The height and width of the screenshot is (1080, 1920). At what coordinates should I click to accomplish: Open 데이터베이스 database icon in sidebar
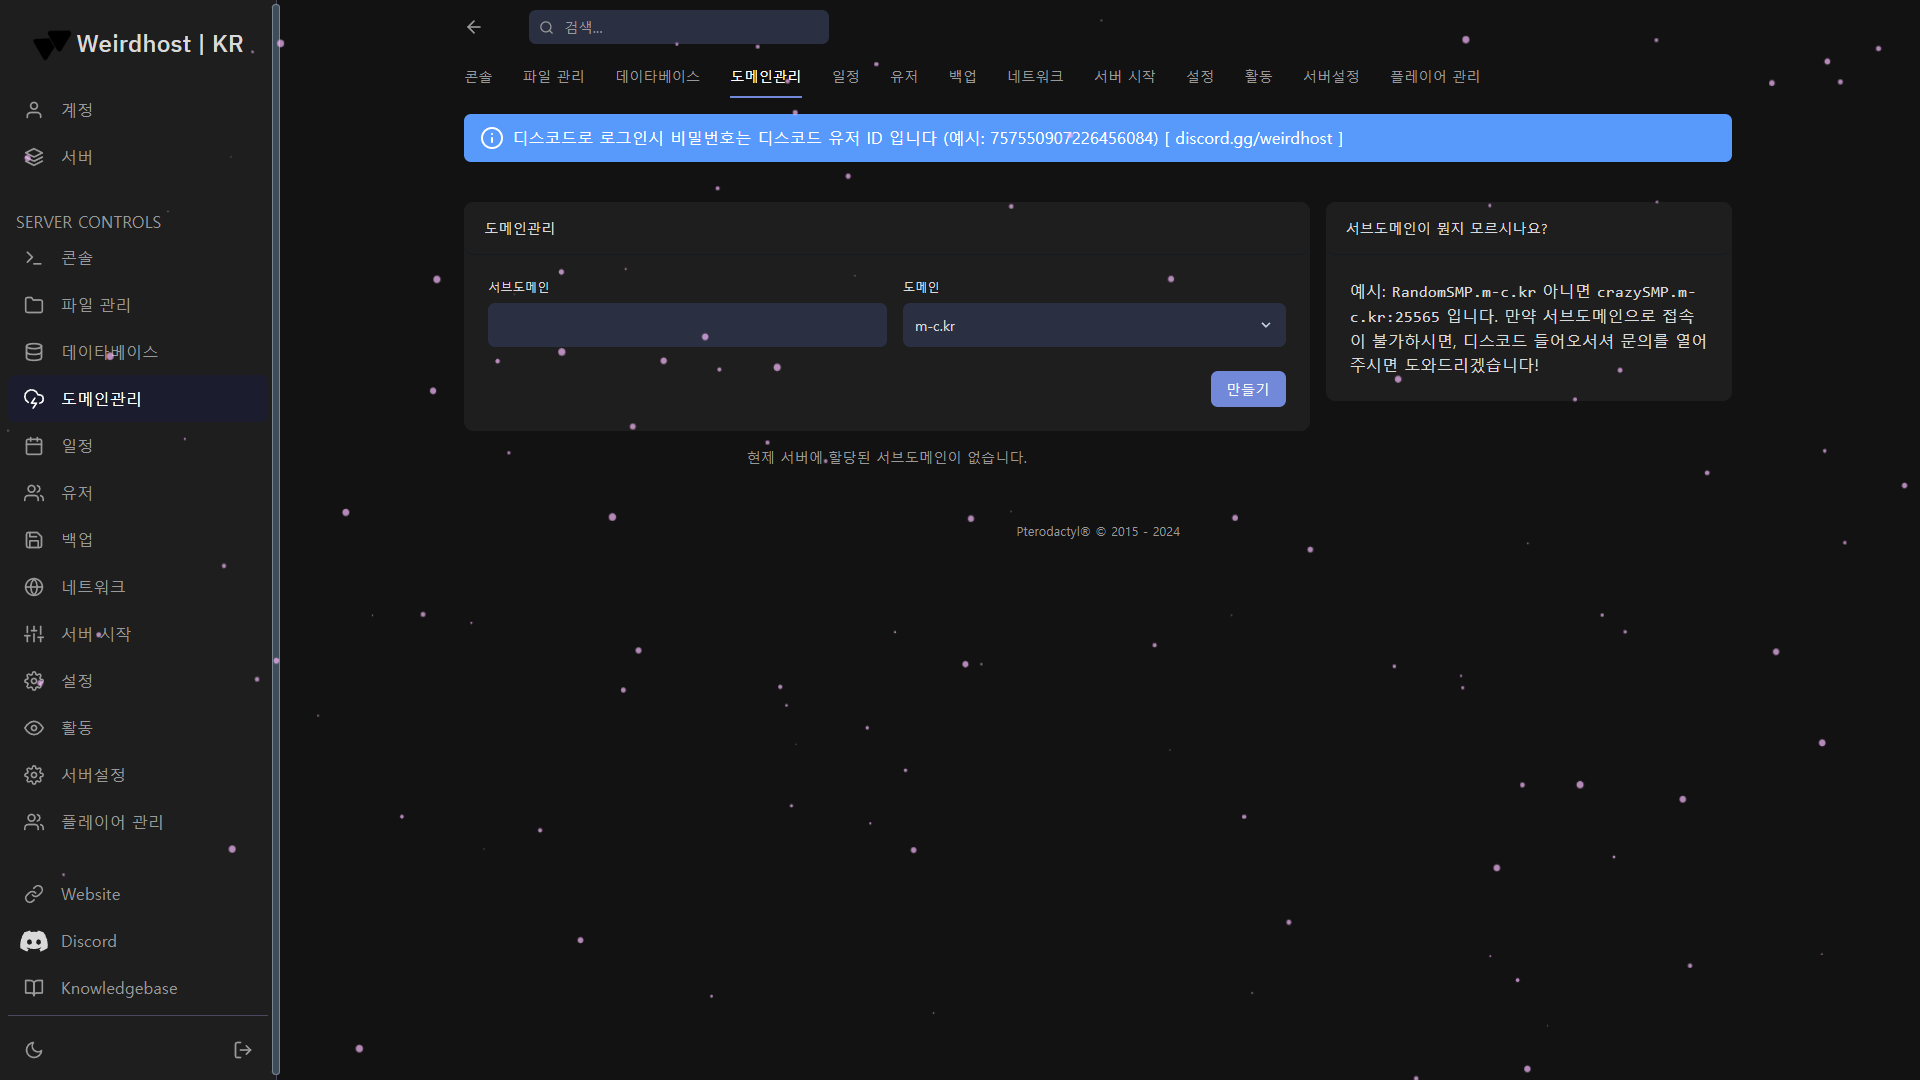[34, 352]
